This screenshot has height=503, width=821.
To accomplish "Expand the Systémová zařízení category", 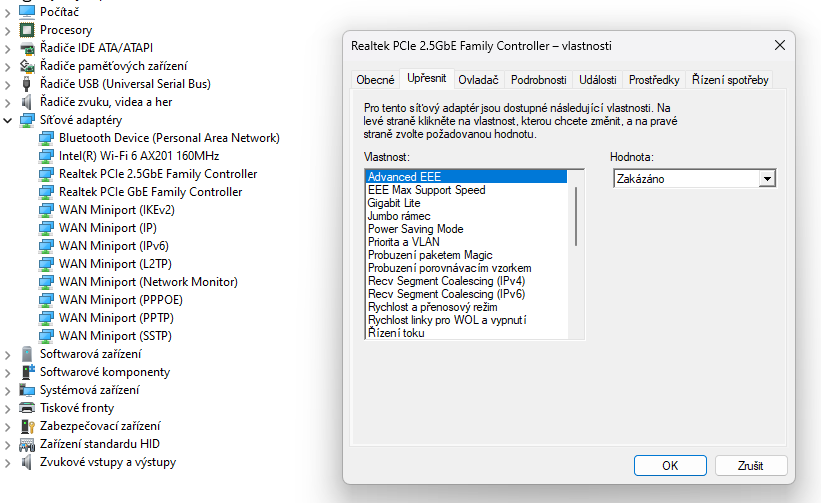I will (9, 390).
